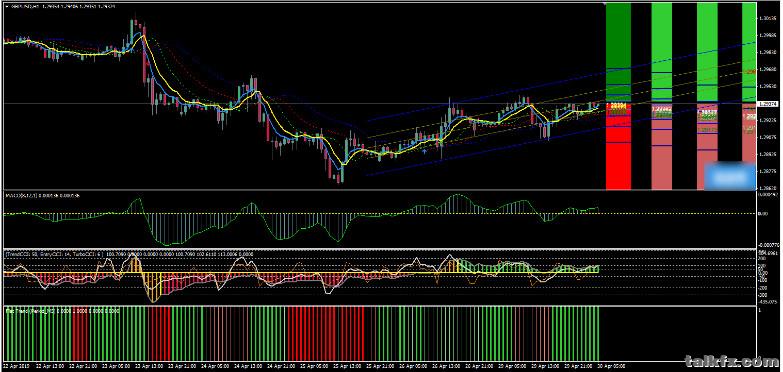783x372 pixels.
Task: Select the TrendCCI EntryCCI TurboCCI indicator label
Action: coord(130,254)
